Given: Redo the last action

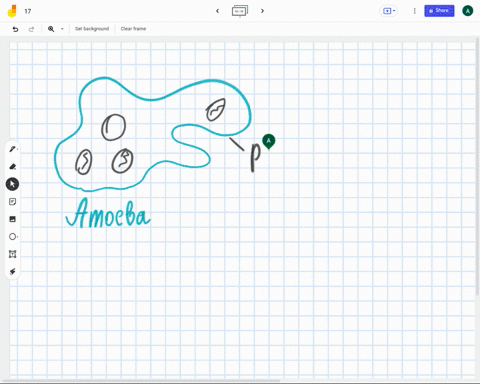Looking at the screenshot, I should 31,29.
